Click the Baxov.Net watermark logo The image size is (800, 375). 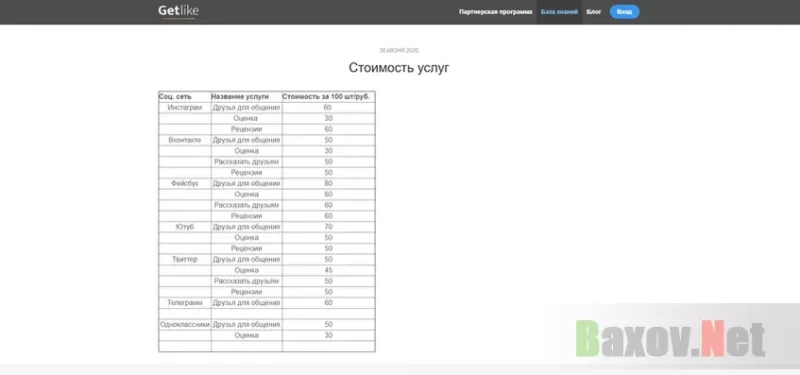tap(670, 338)
